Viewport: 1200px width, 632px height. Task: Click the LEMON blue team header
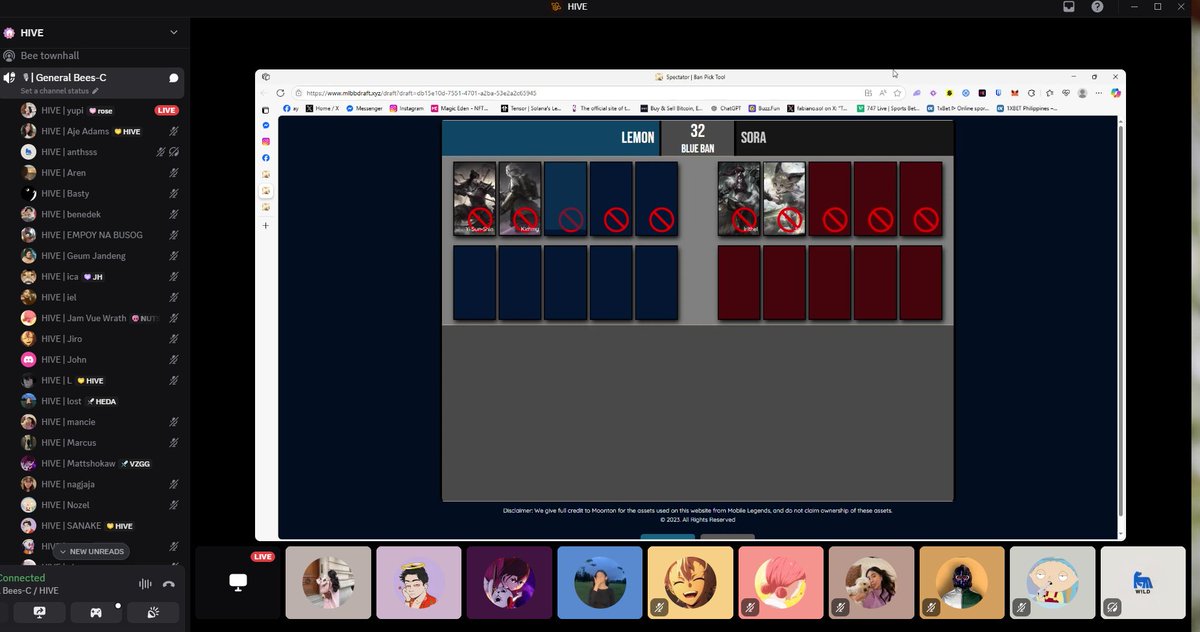[x=551, y=138]
